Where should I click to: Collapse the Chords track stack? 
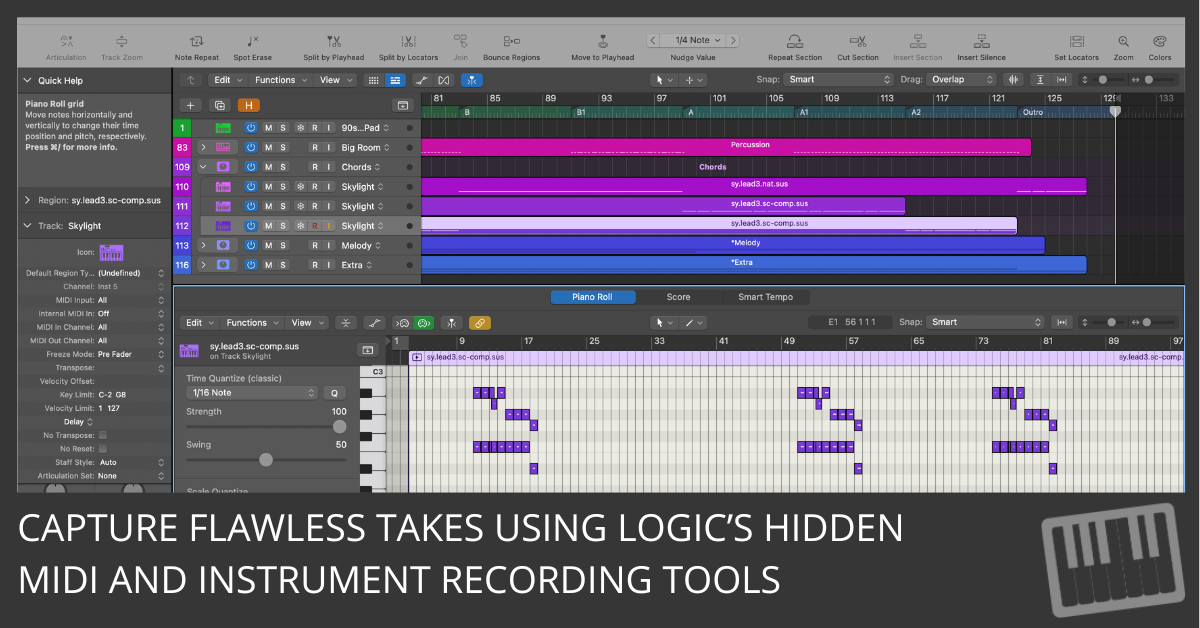203,167
